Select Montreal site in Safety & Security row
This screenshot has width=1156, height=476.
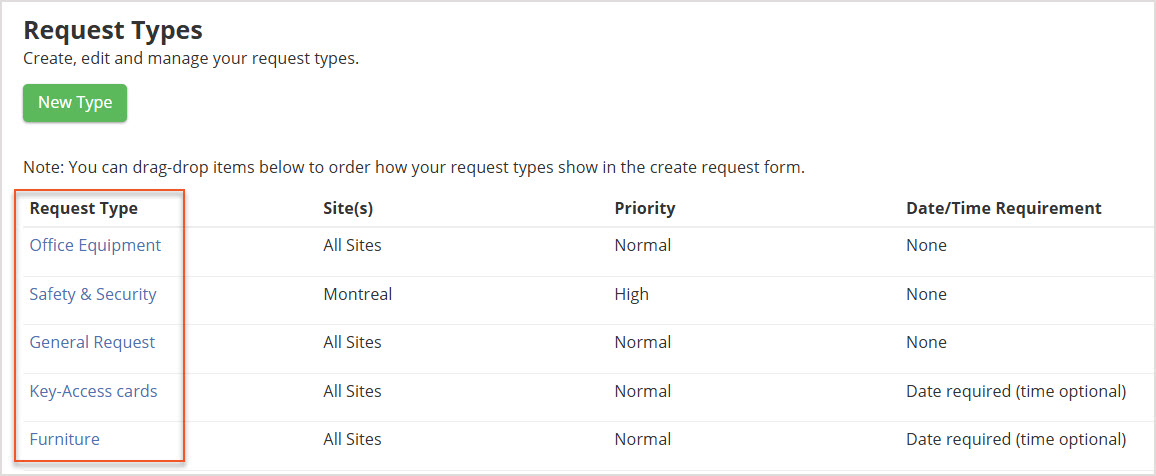(358, 295)
